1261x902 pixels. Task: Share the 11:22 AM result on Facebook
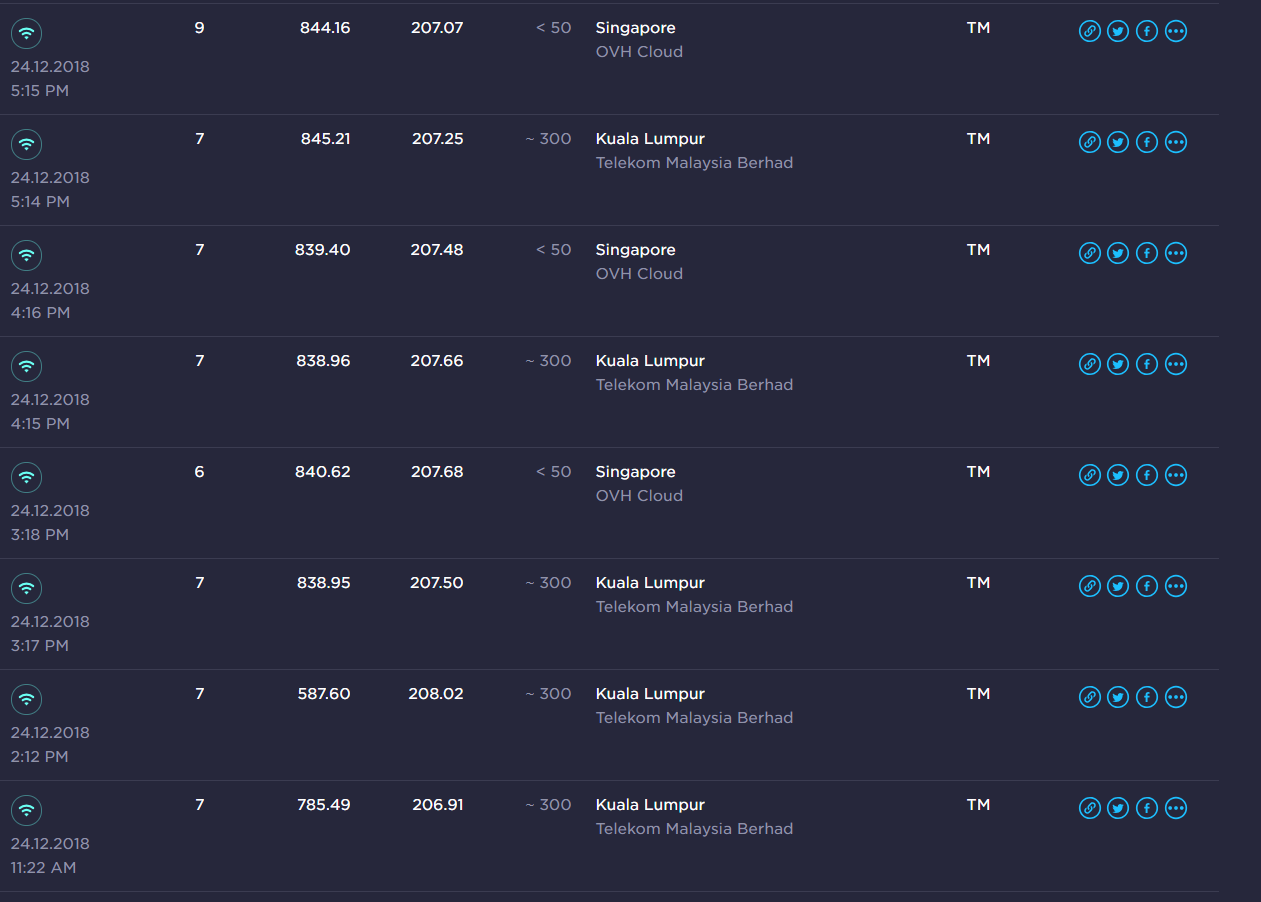click(x=1147, y=809)
